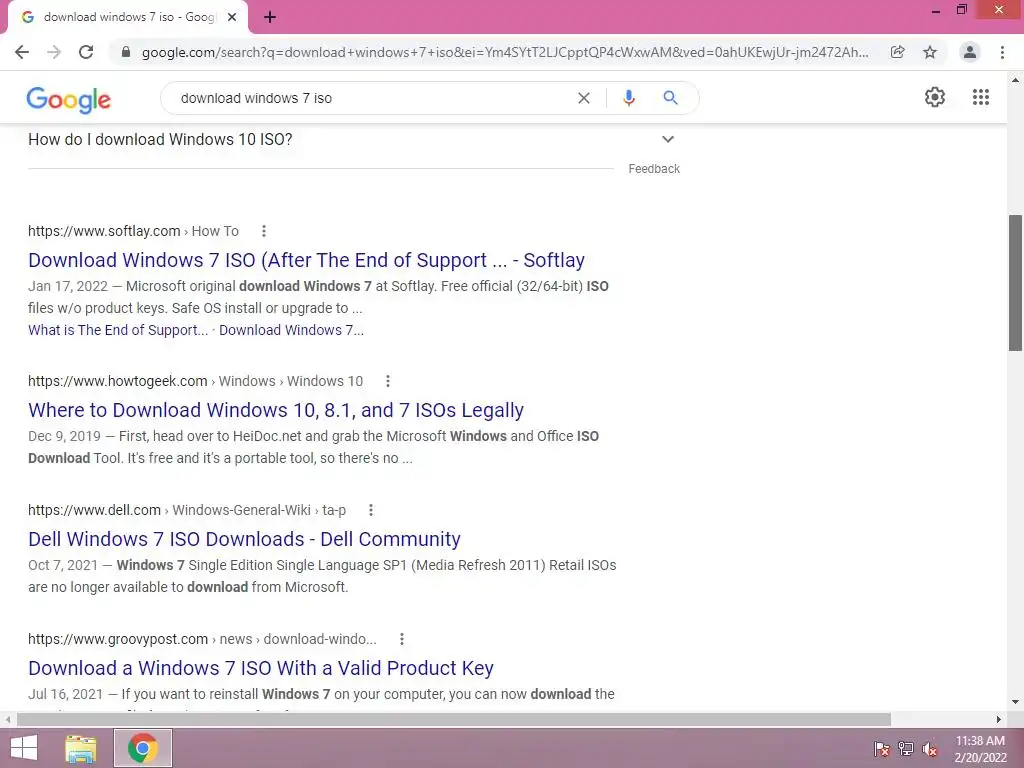Screen dimensions: 1024x768
Task: Click the Chrome taskbar icon
Action: pyautogui.click(x=143, y=748)
